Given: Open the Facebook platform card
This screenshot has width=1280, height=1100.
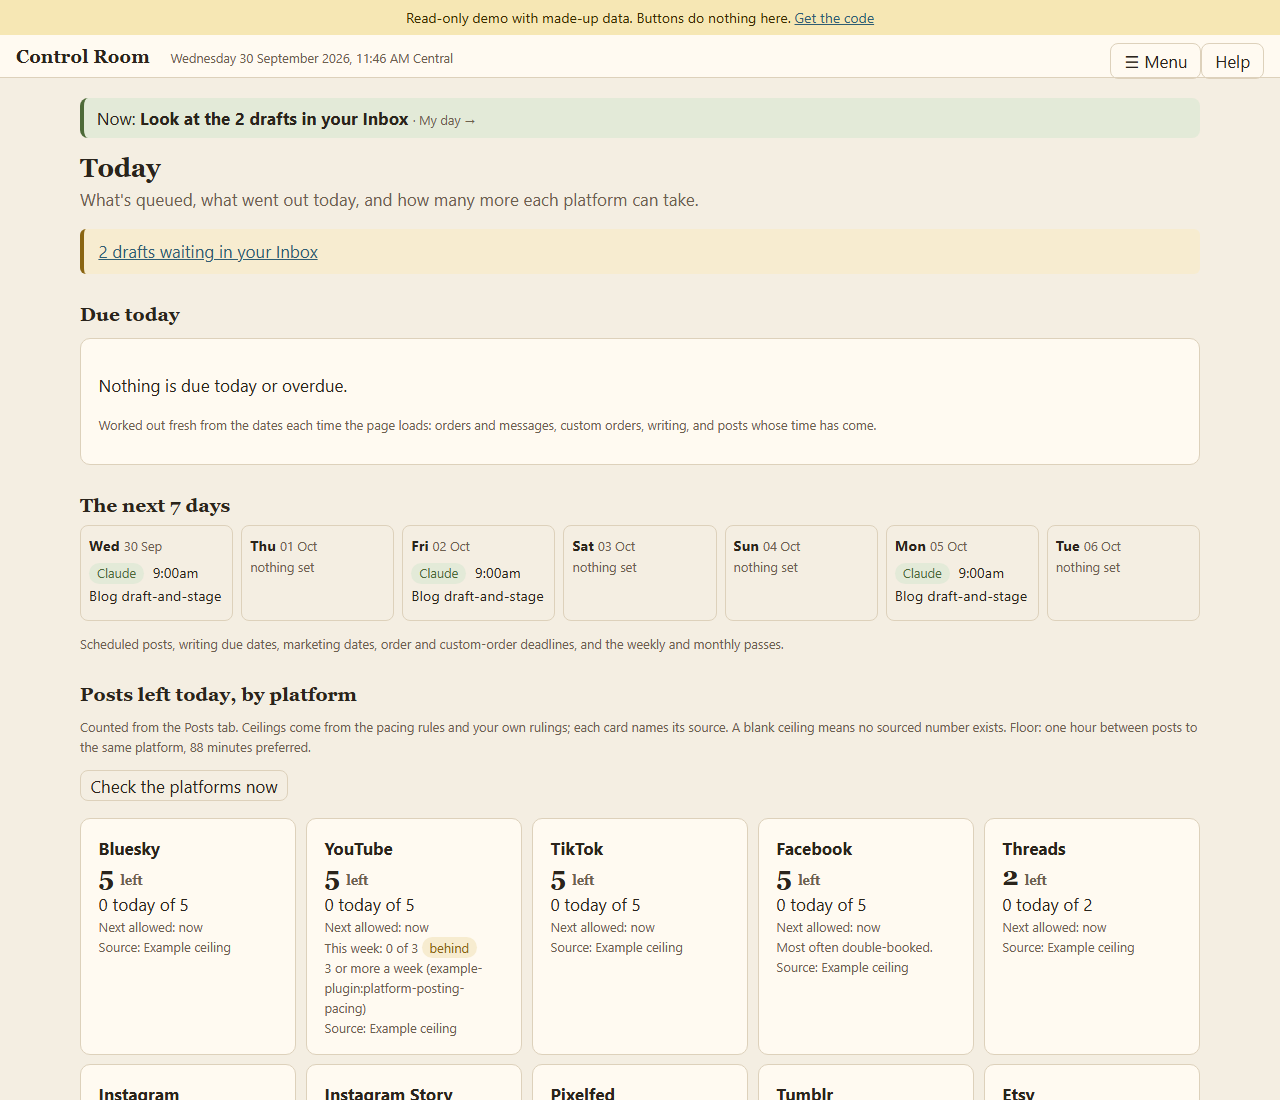Looking at the screenshot, I should [866, 936].
